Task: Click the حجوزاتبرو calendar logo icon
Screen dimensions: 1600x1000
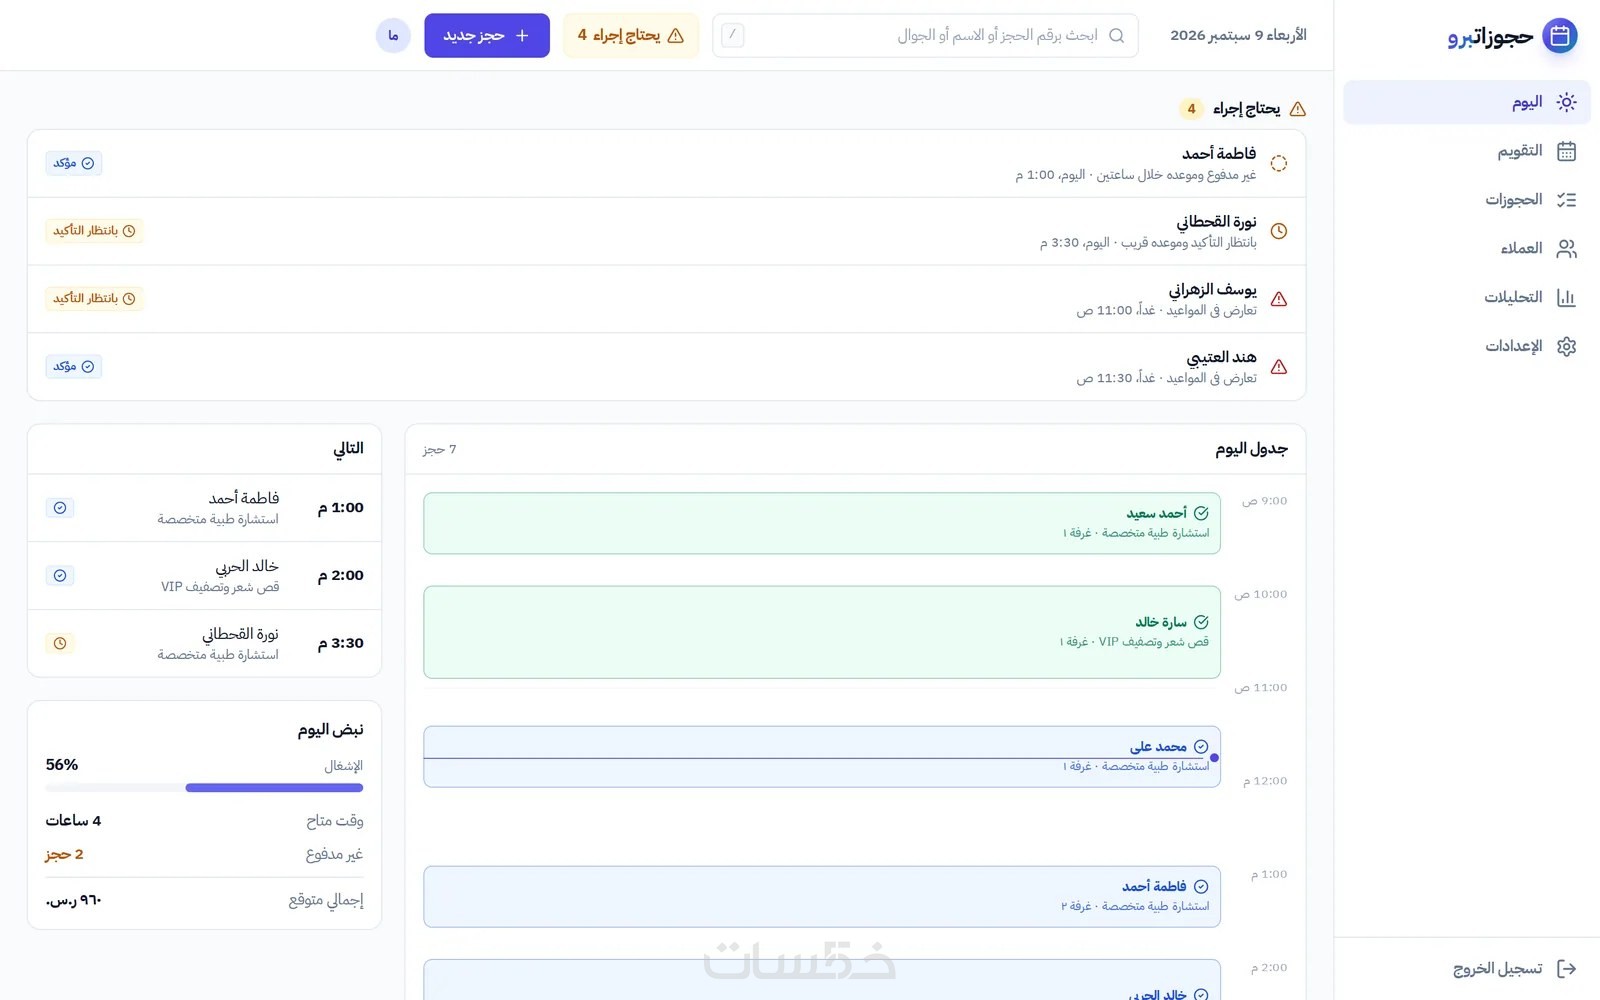Action: tap(1559, 36)
